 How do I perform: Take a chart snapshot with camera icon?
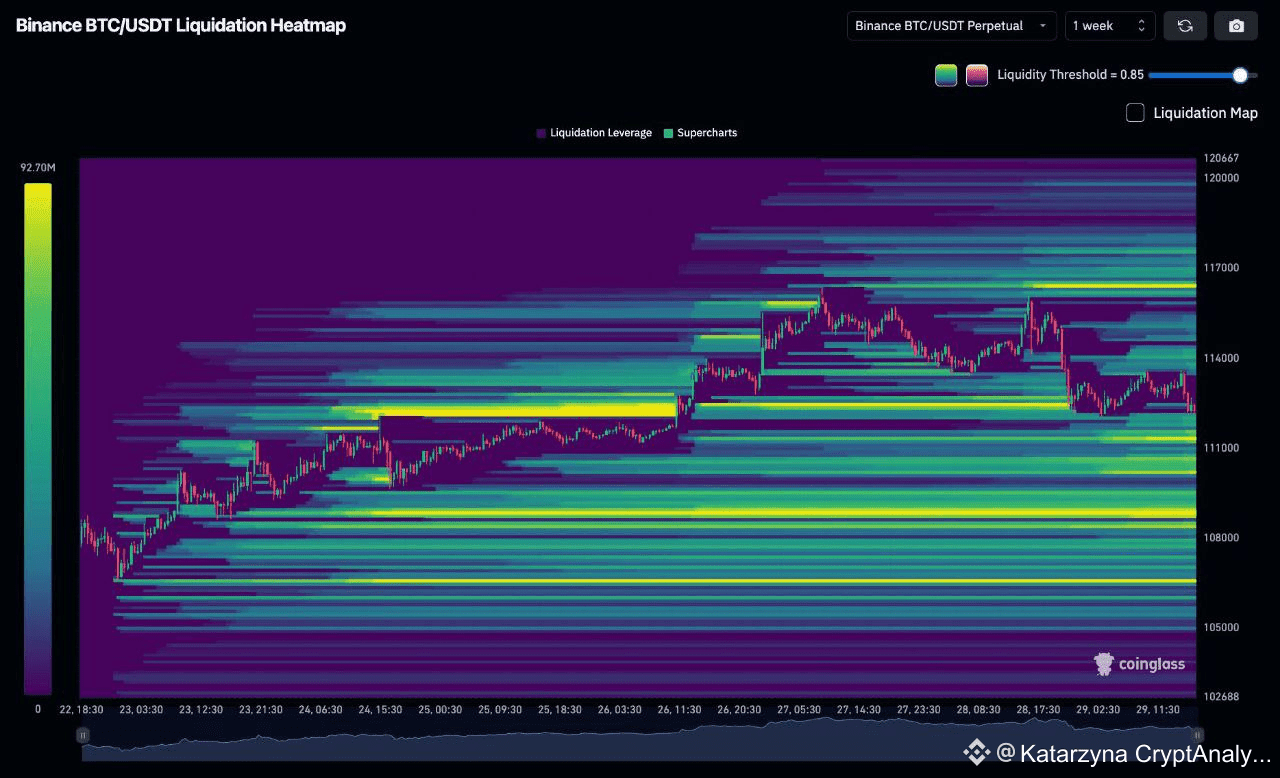coord(1236,26)
